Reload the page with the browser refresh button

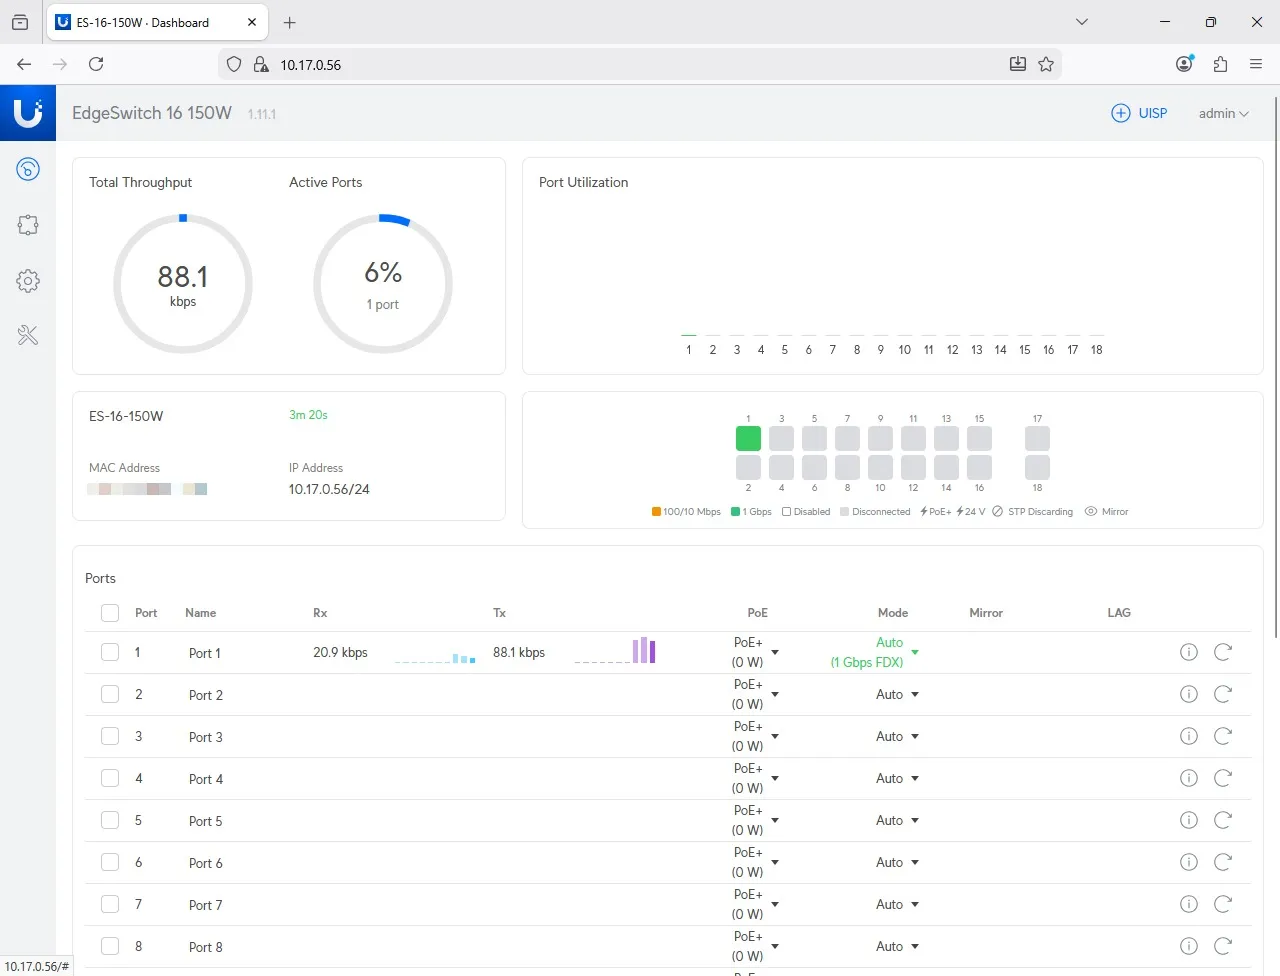click(x=96, y=64)
